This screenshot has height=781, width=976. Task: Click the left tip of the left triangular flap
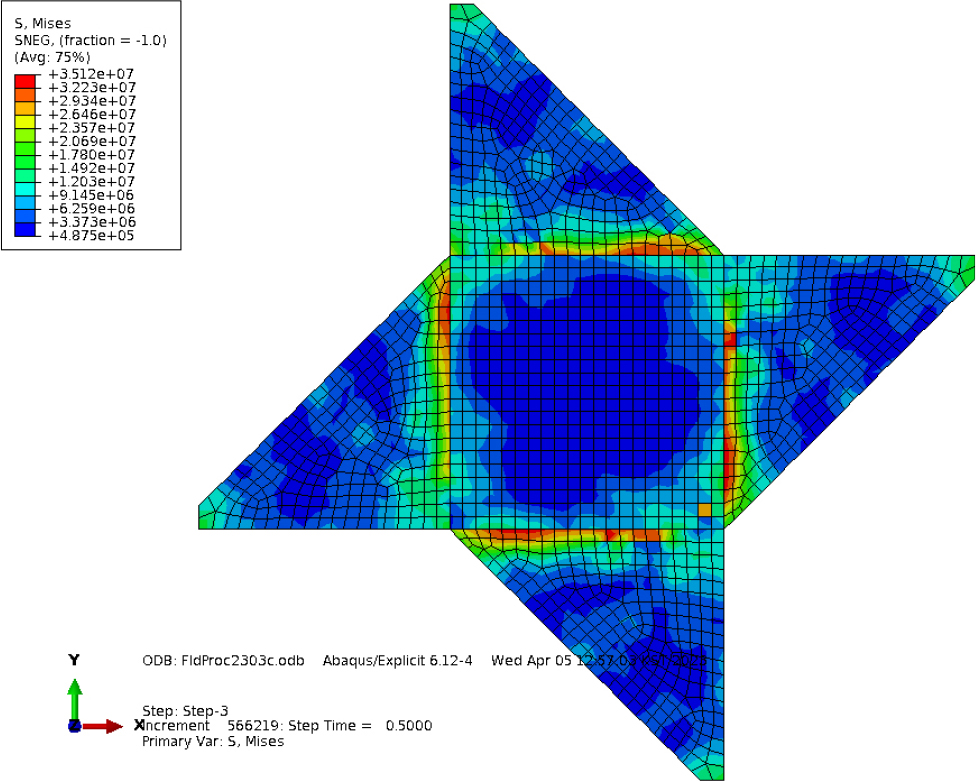[x=204, y=518]
